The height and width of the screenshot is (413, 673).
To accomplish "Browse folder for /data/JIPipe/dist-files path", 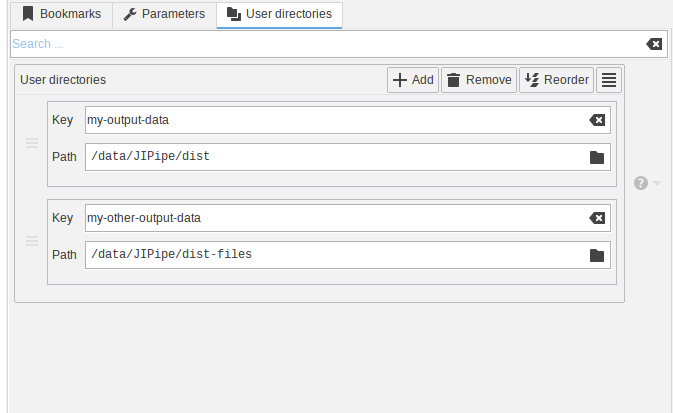I will pos(597,255).
